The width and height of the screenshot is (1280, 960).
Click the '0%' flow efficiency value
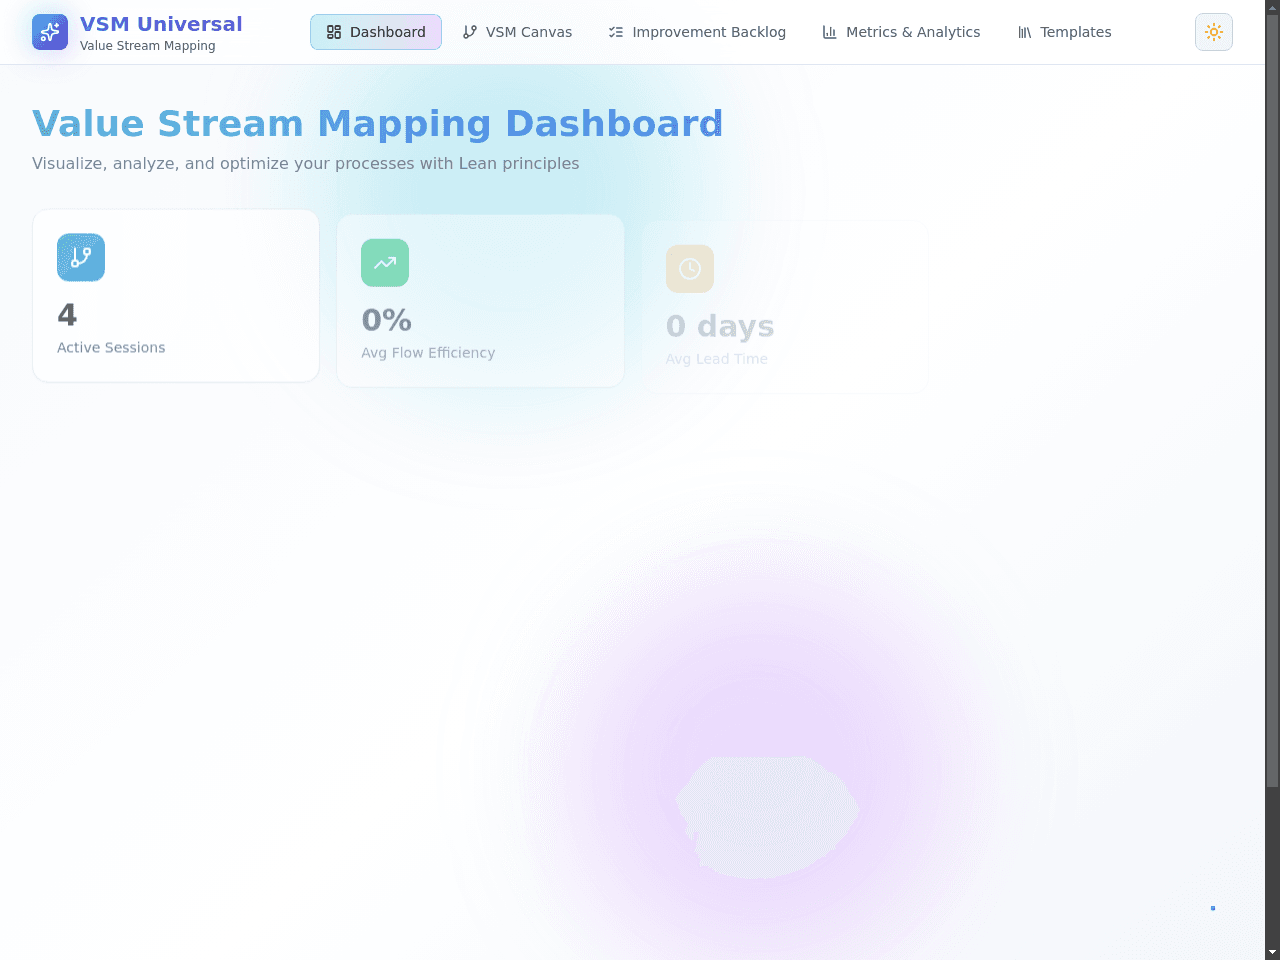(387, 320)
